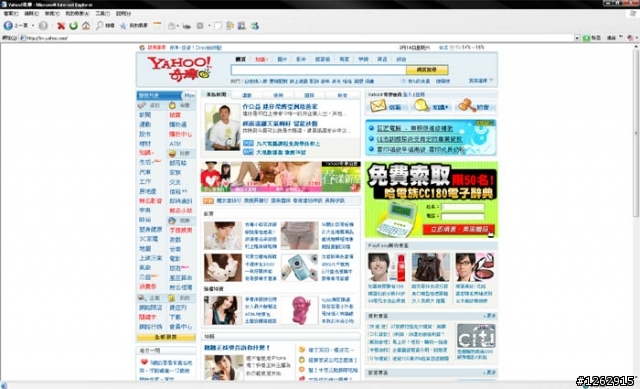Viewport: 640px width, 389px height.
Task: Click the blank page toolbar icon
Action: (x=218, y=26)
